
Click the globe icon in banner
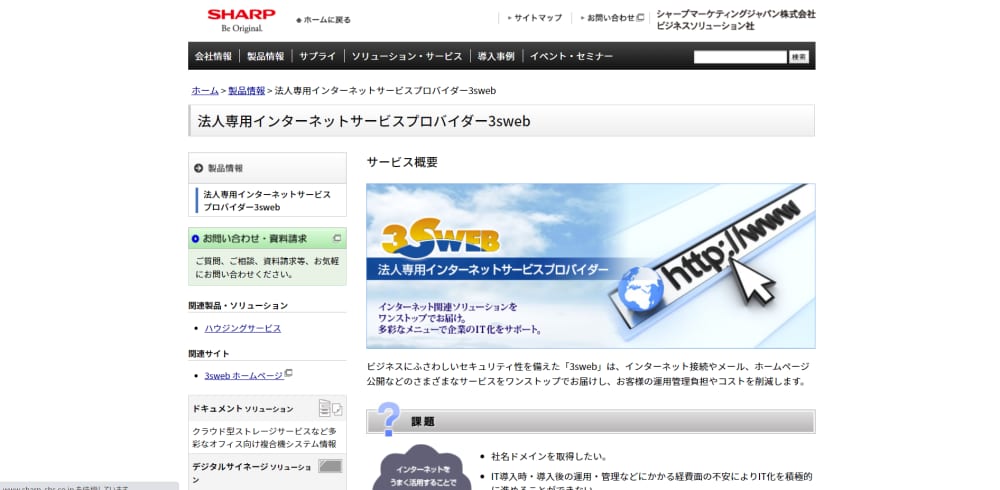click(641, 288)
